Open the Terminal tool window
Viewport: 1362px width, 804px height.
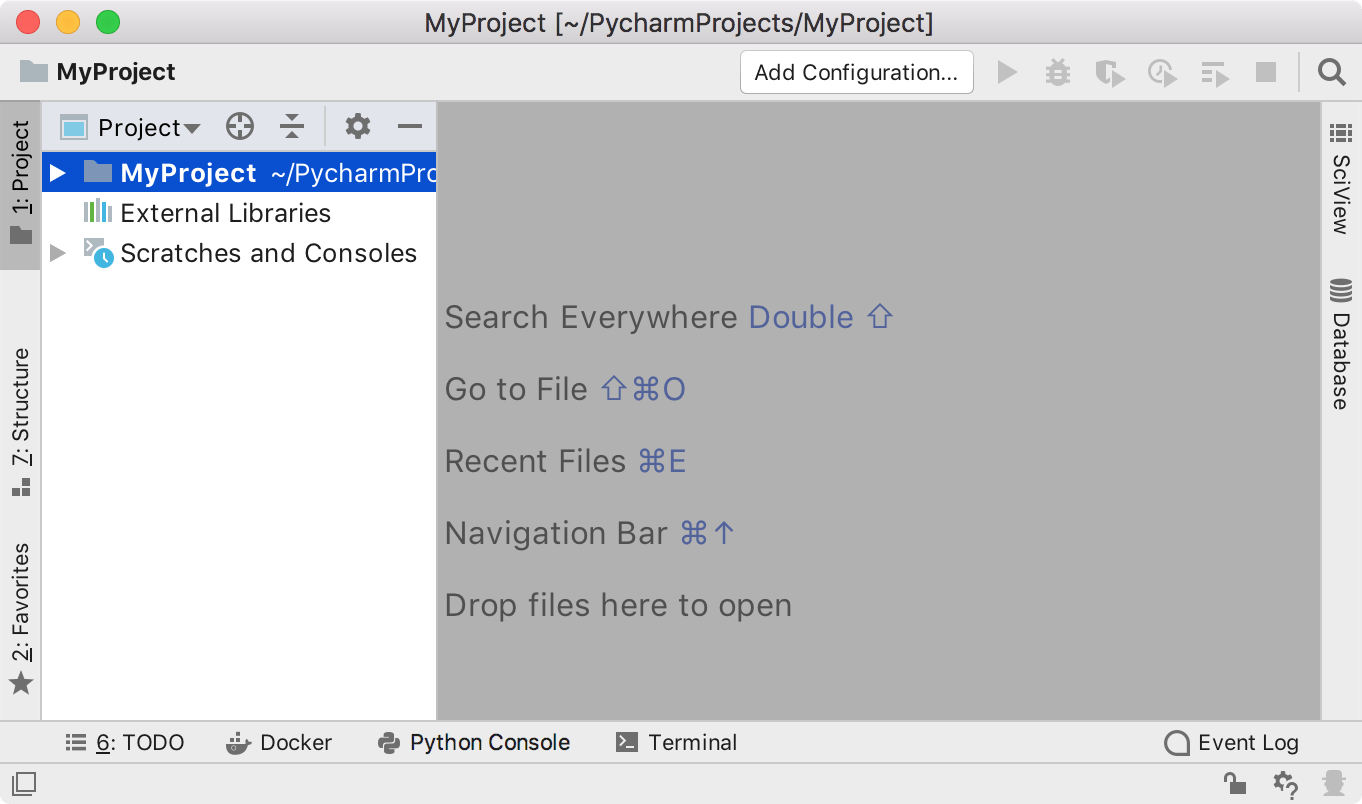[x=676, y=743]
